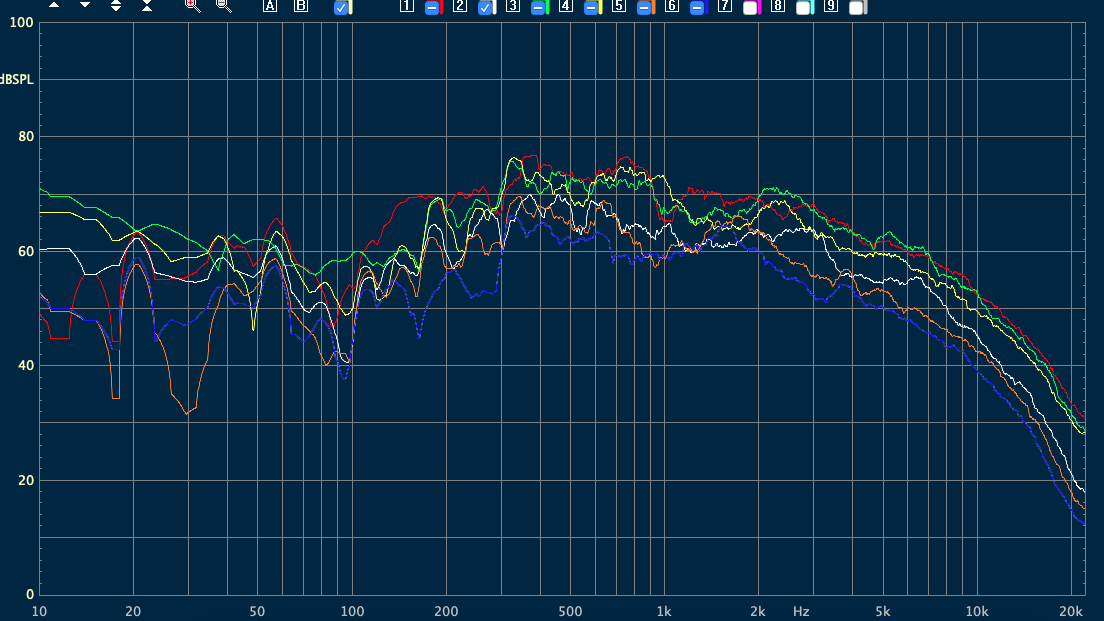Click the boxed number 3 trace button
The height and width of the screenshot is (621, 1104).
click(x=513, y=6)
